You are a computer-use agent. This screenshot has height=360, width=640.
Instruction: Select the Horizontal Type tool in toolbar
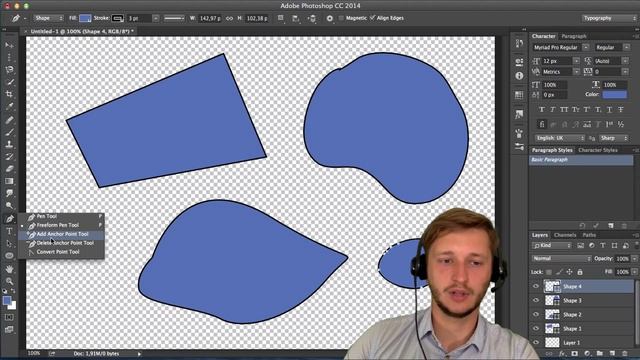[x=9, y=231]
